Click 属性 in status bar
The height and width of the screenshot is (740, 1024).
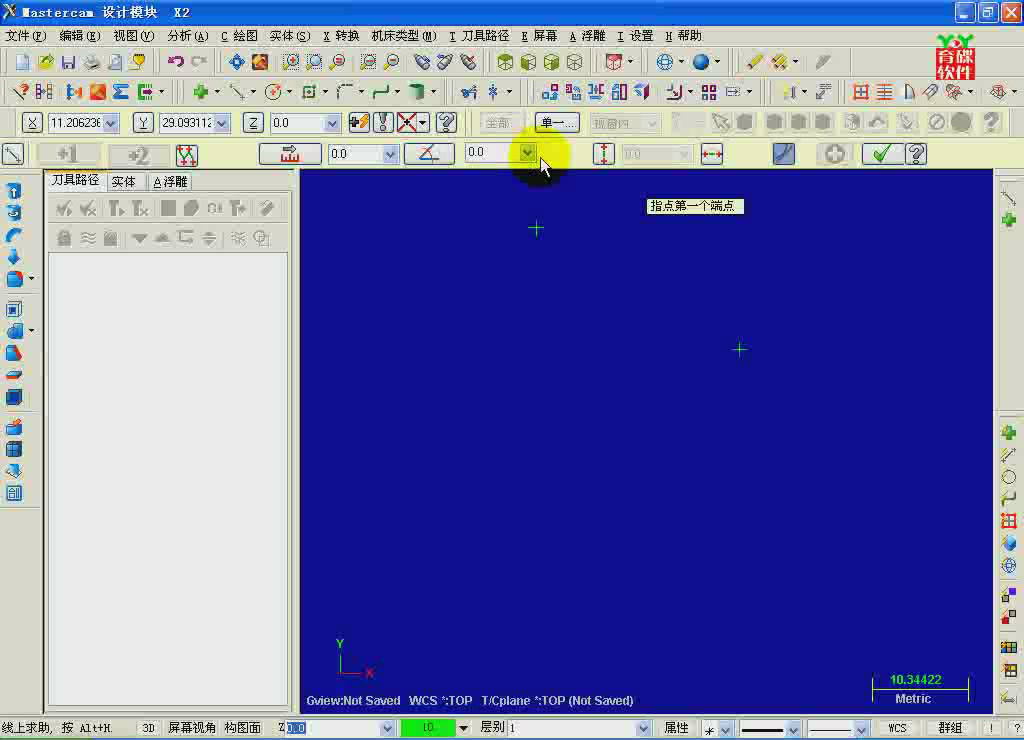677,728
